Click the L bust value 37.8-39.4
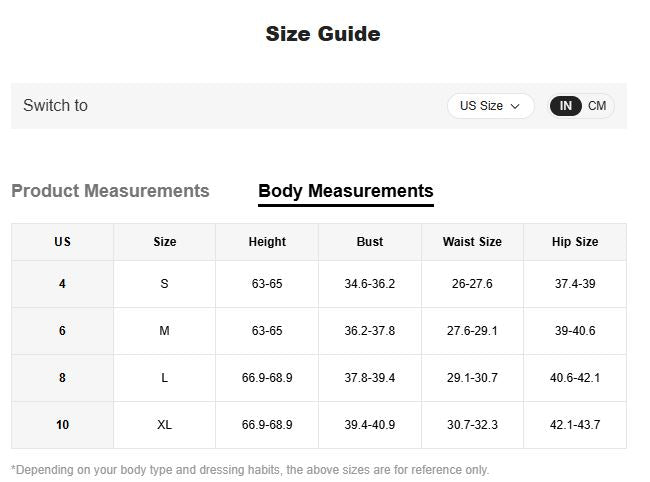Screen dimensions: 650x482 (370, 378)
